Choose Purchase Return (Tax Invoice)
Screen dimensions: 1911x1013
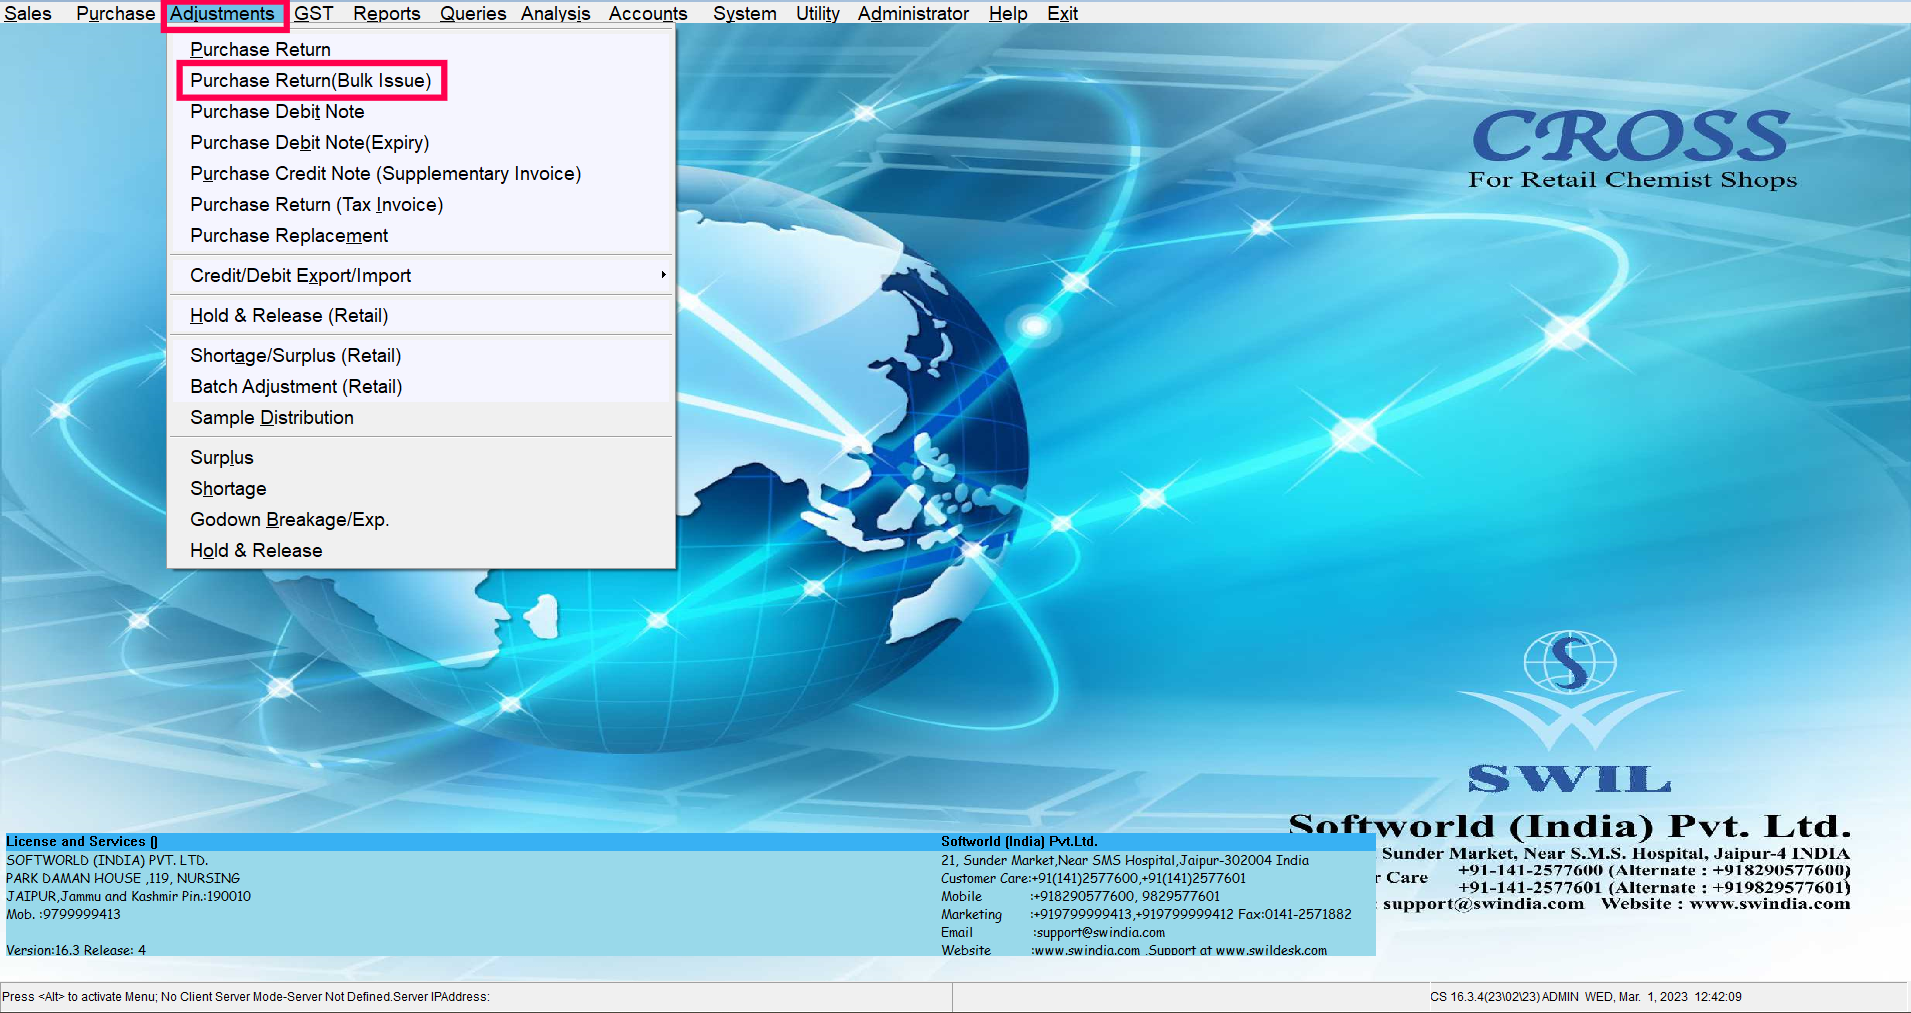(420, 204)
